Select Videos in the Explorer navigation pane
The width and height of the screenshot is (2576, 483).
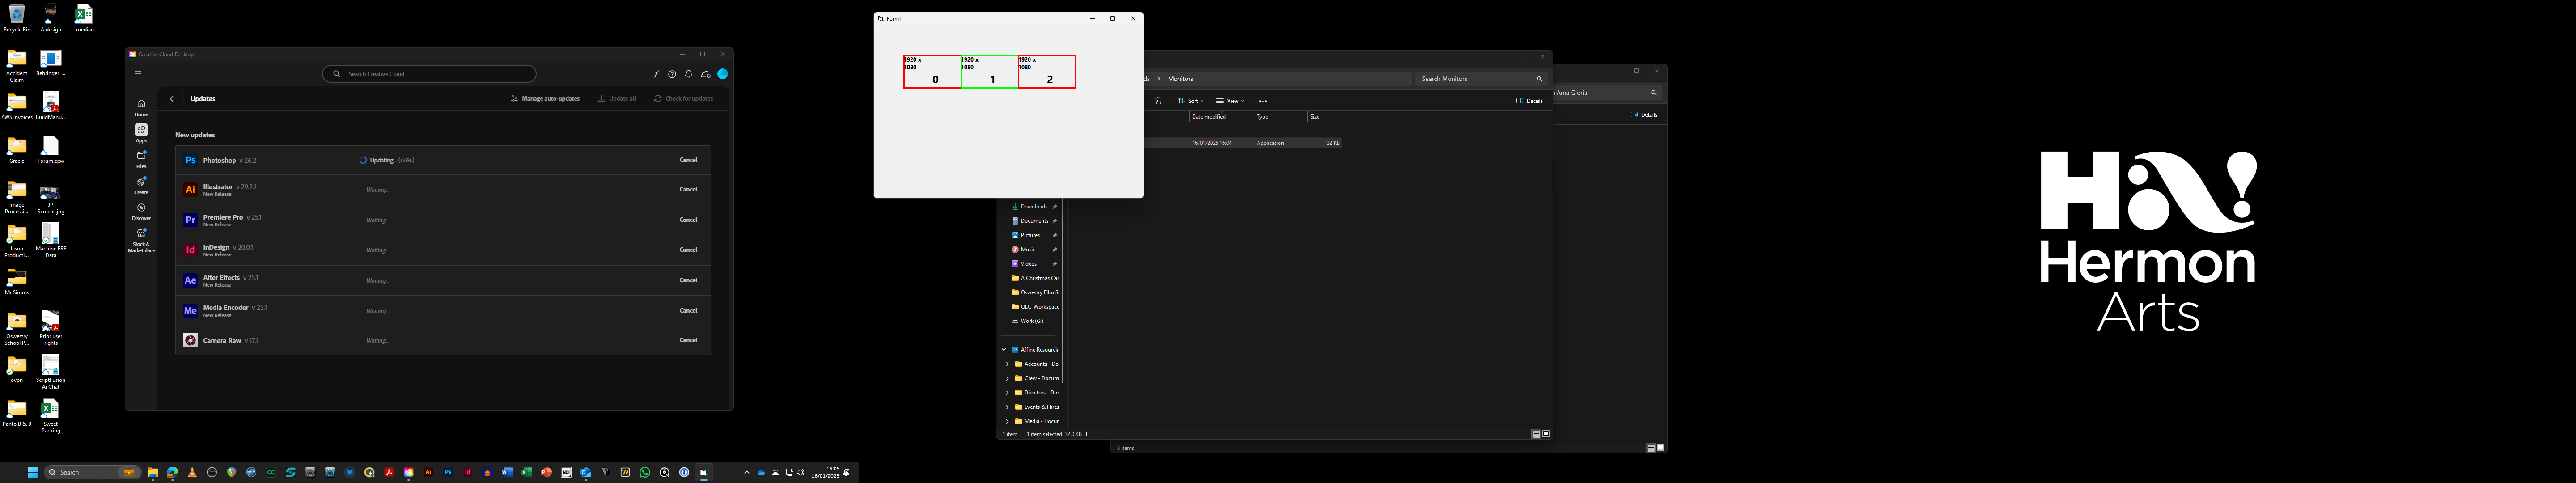click(x=1034, y=264)
